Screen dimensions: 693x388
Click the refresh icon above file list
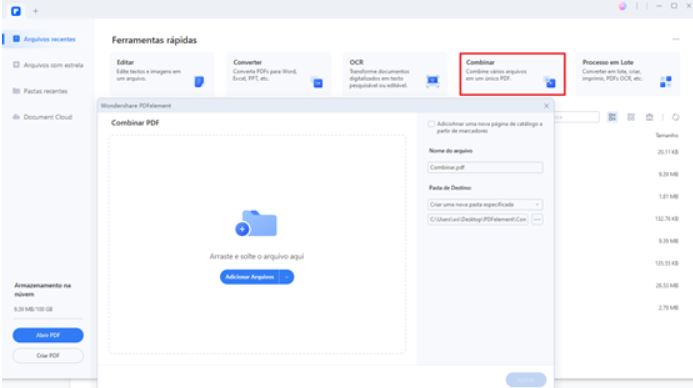675,117
